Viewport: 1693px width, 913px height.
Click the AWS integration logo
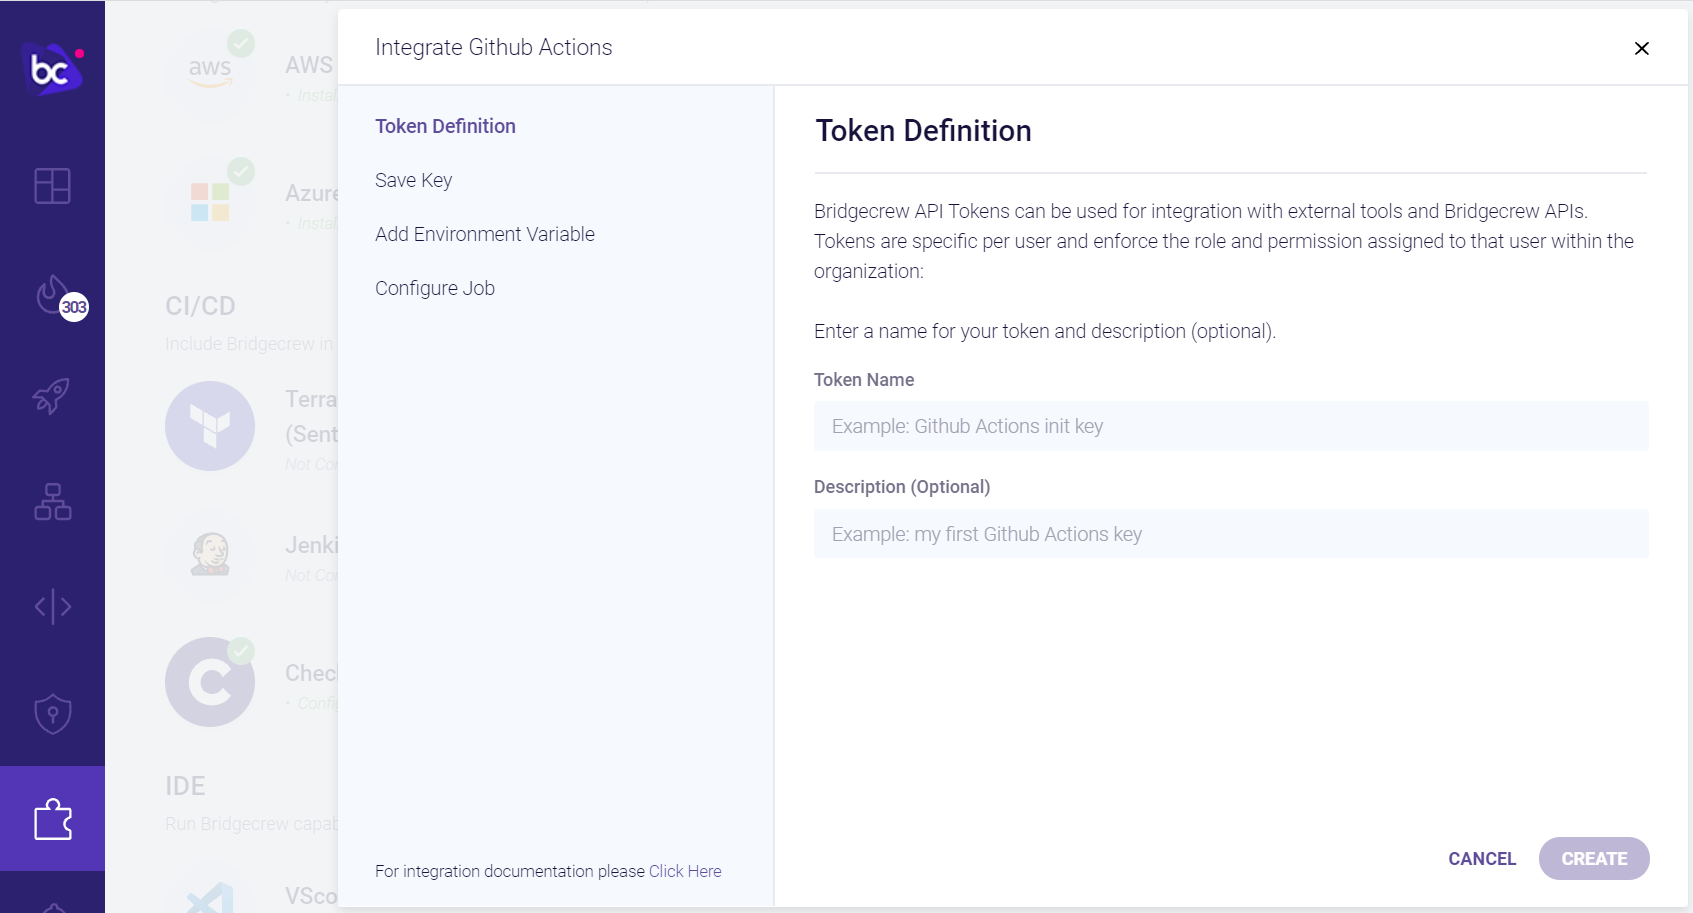pyautogui.click(x=210, y=72)
